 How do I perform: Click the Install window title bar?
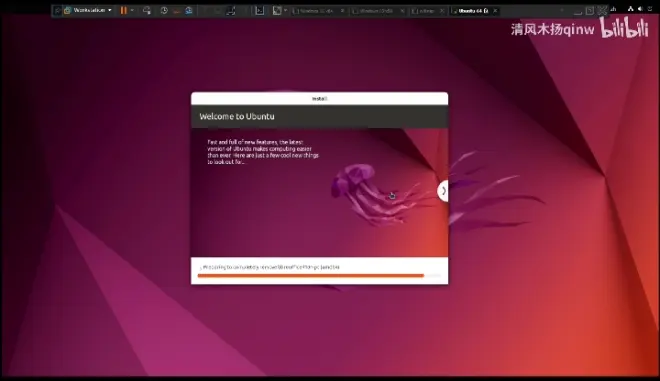[x=319, y=99]
